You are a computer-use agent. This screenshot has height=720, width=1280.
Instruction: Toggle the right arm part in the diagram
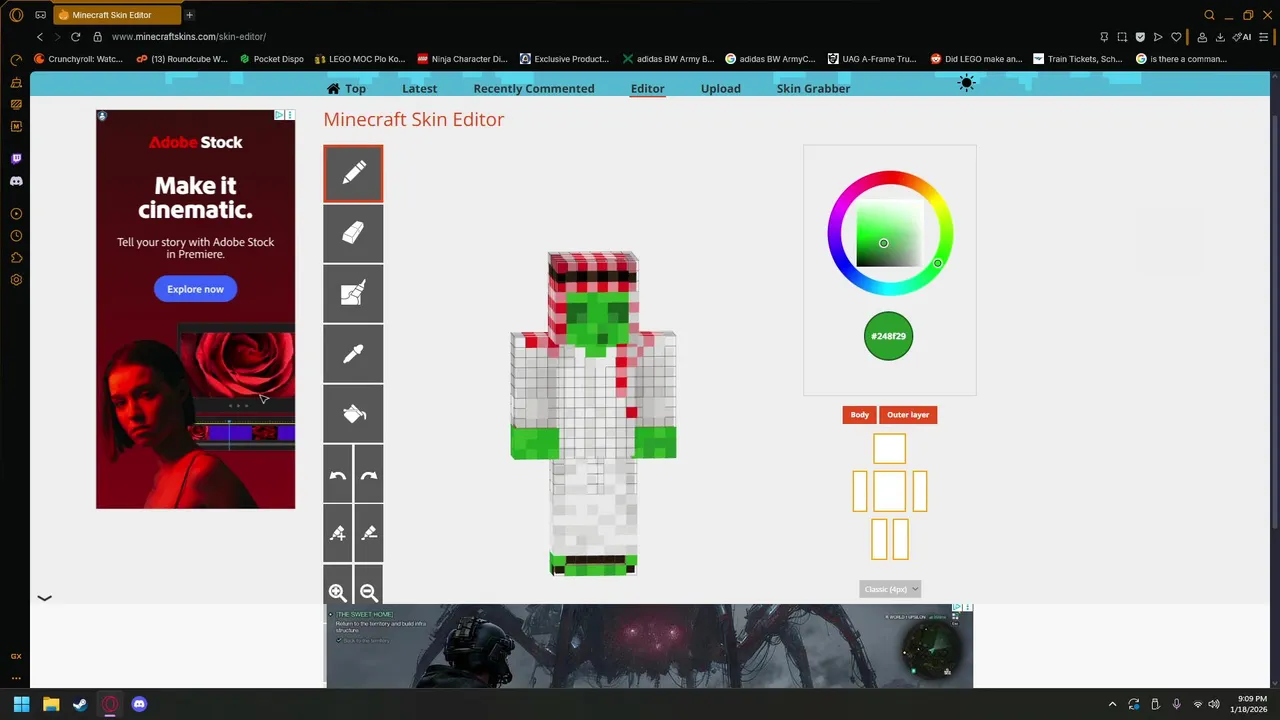[x=920, y=491]
